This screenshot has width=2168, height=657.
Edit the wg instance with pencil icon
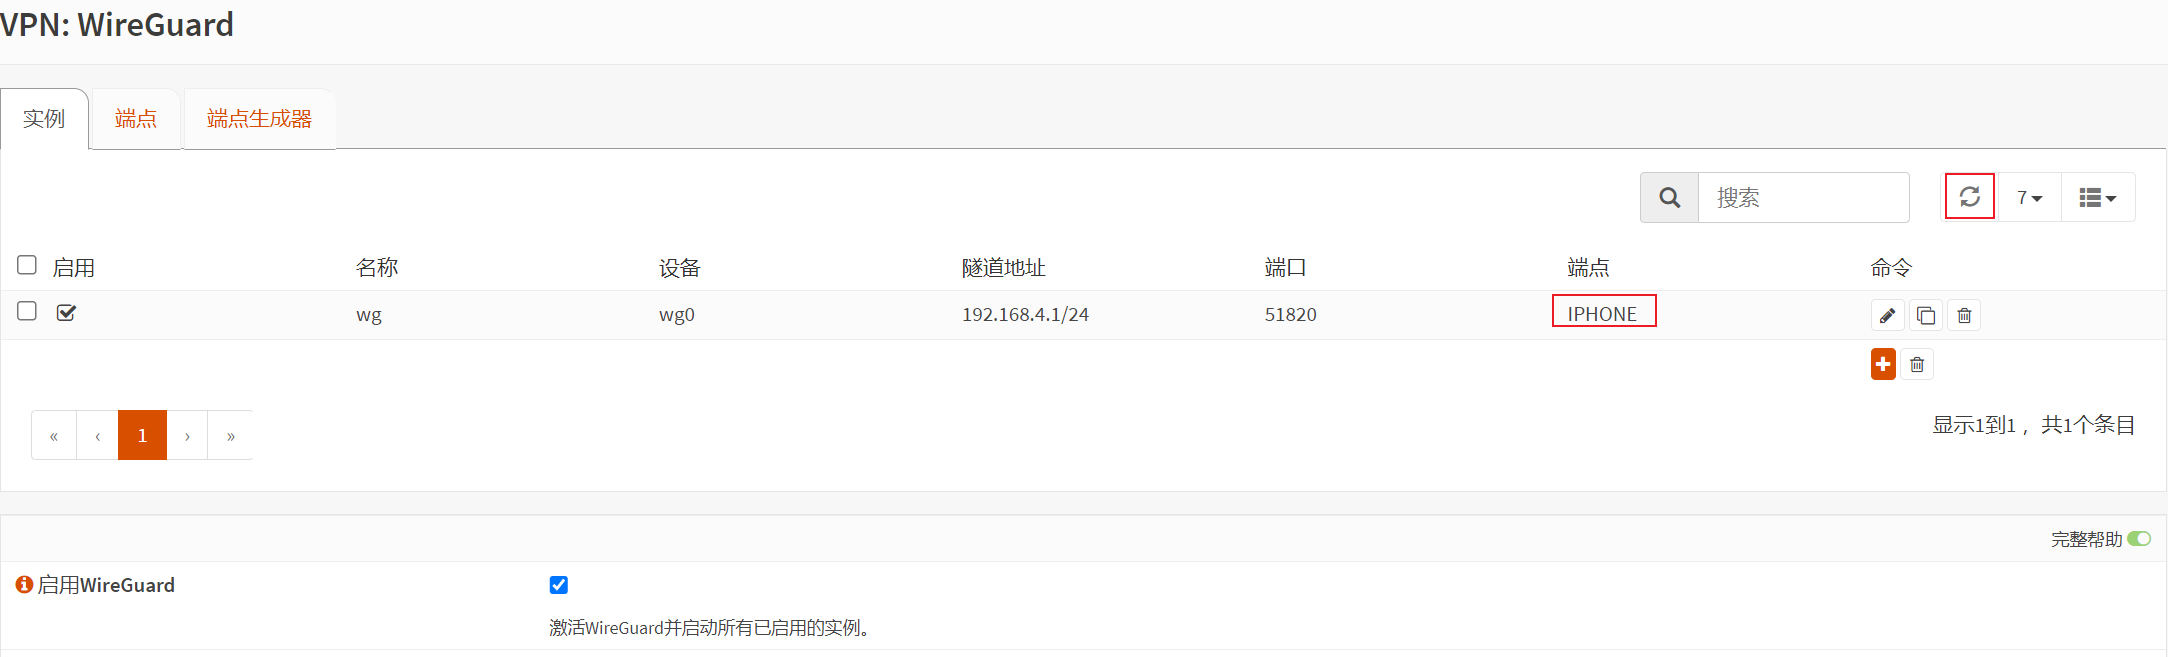[x=1887, y=316]
